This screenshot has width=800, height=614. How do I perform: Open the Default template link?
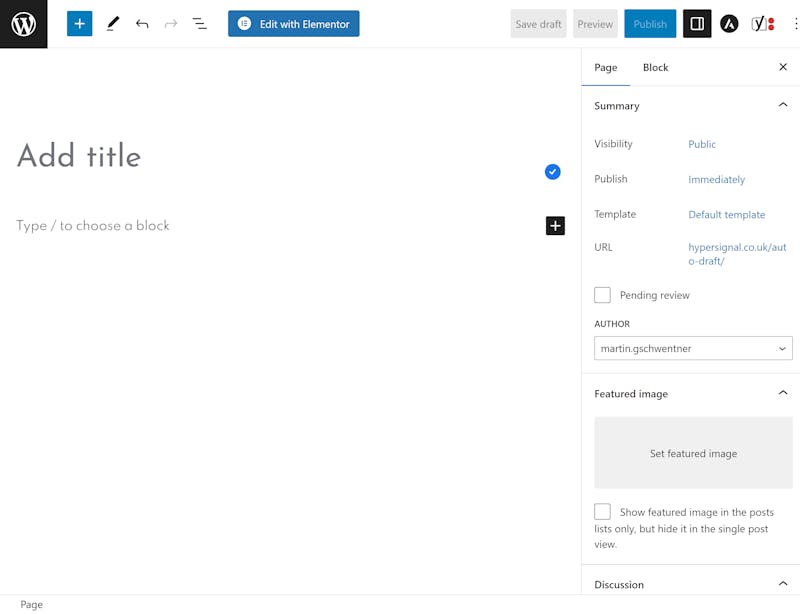727,214
